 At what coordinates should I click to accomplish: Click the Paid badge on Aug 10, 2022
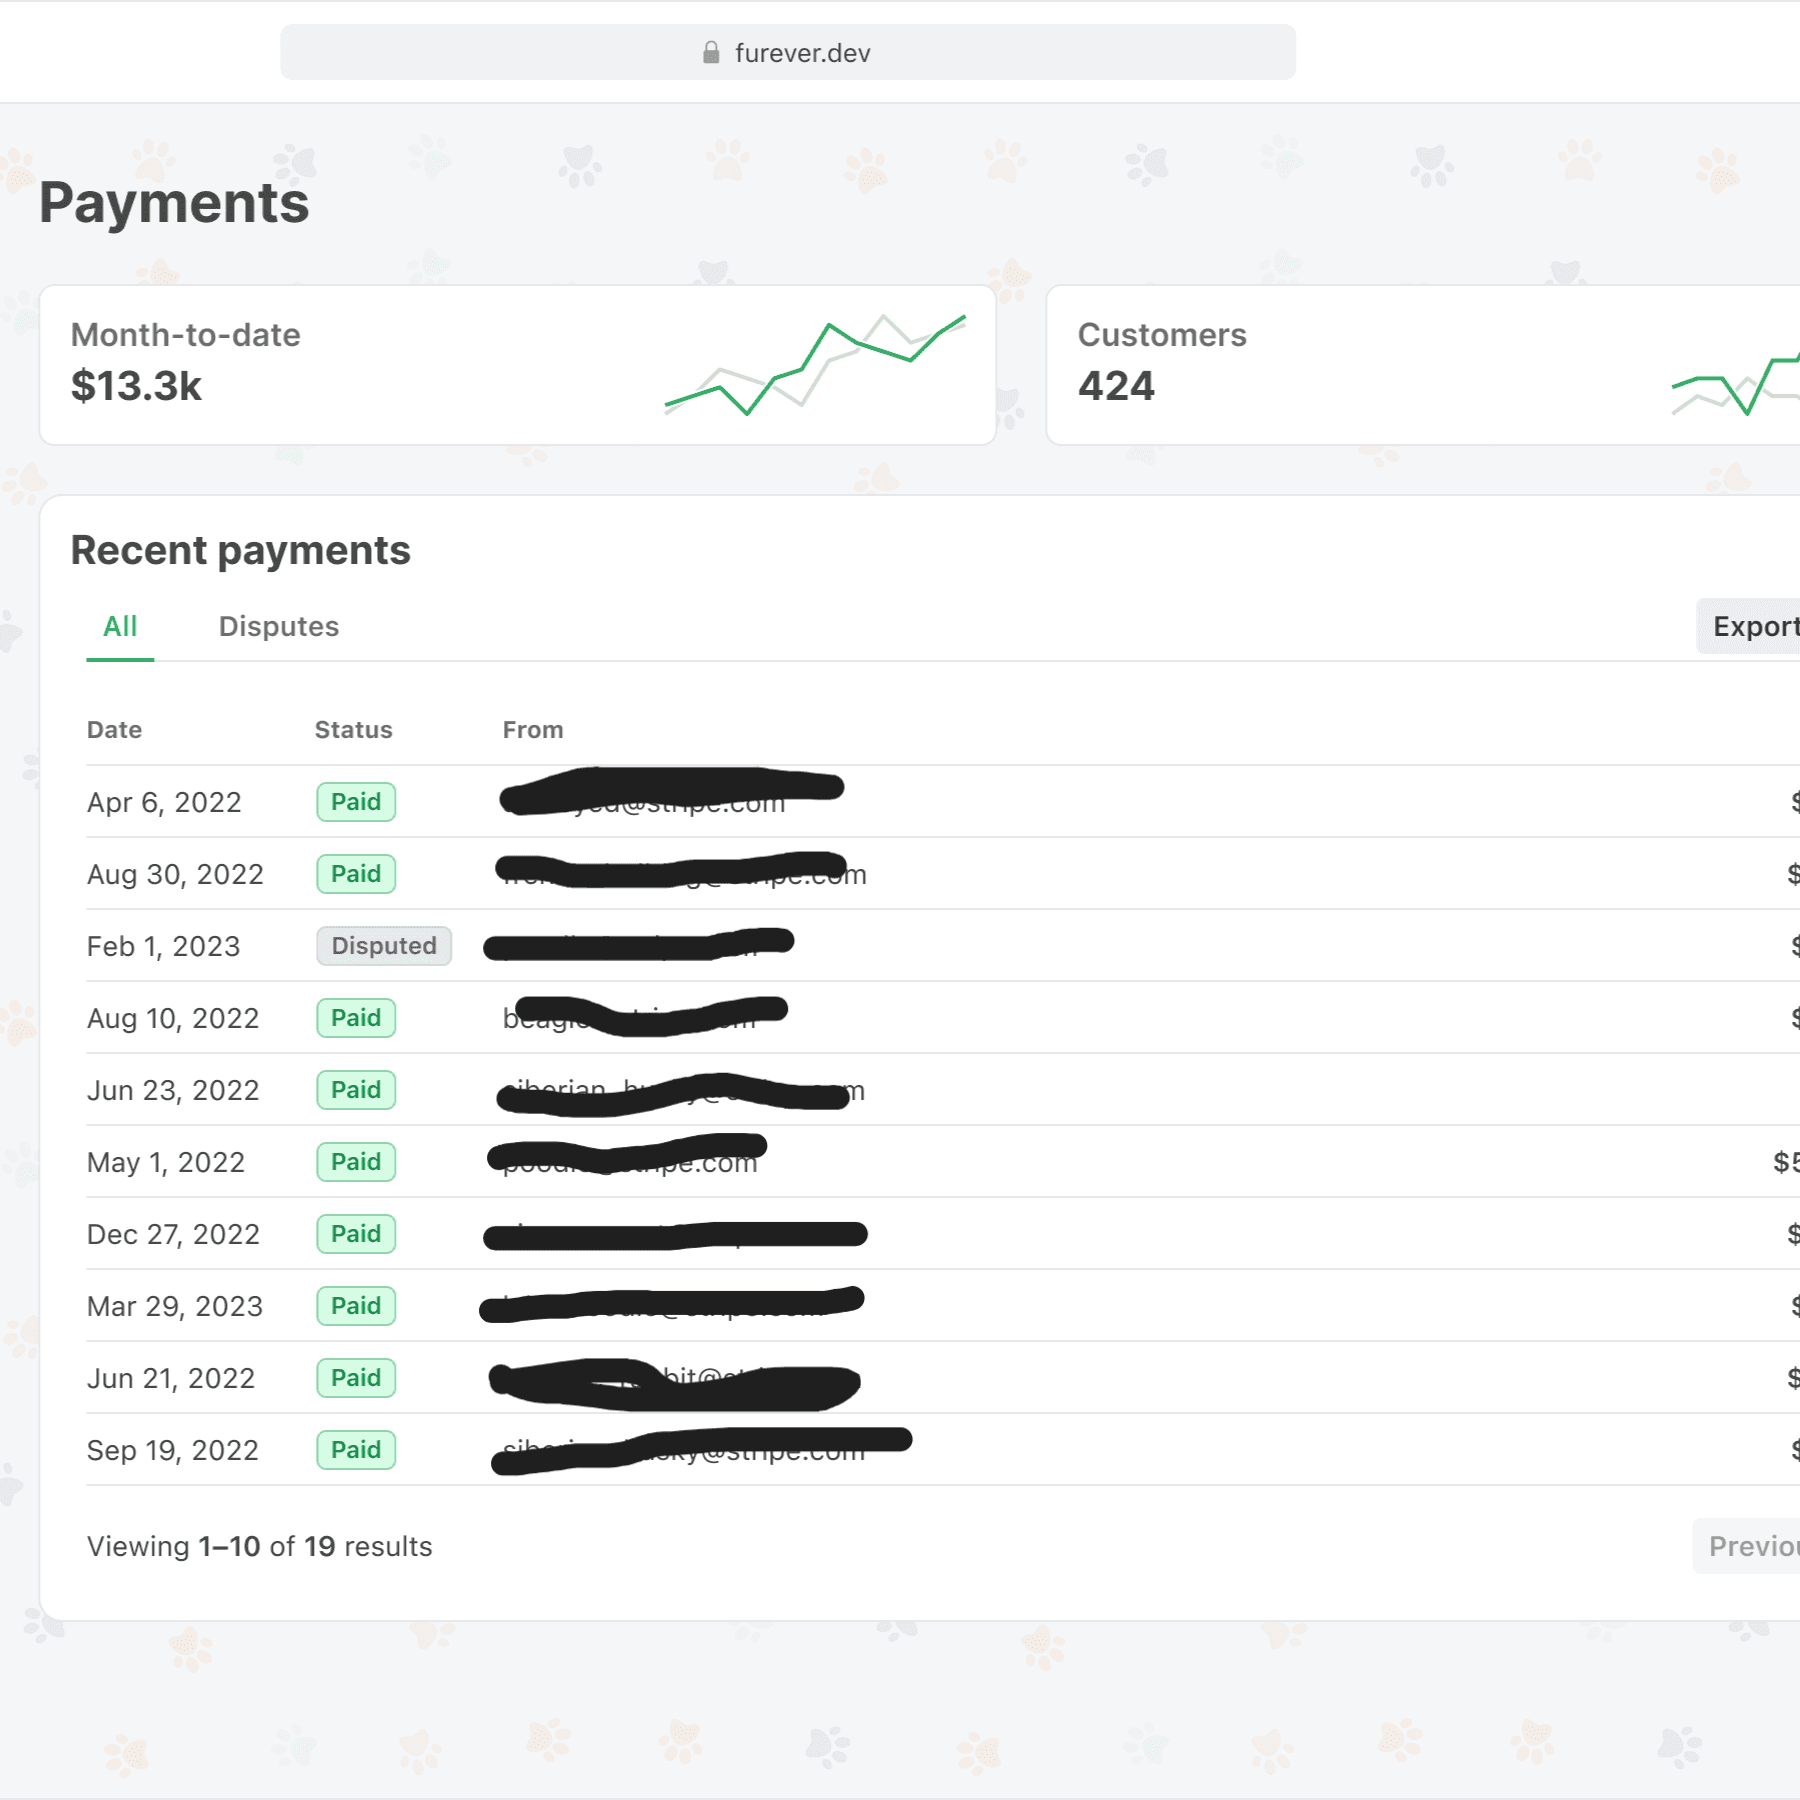(x=356, y=1018)
